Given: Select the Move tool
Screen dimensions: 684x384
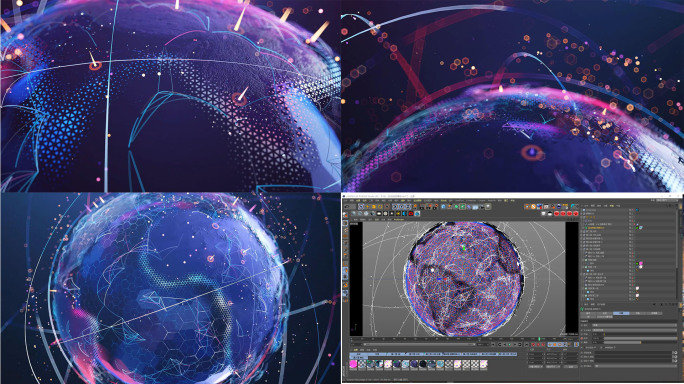Looking at the screenshot, I should (x=367, y=206).
